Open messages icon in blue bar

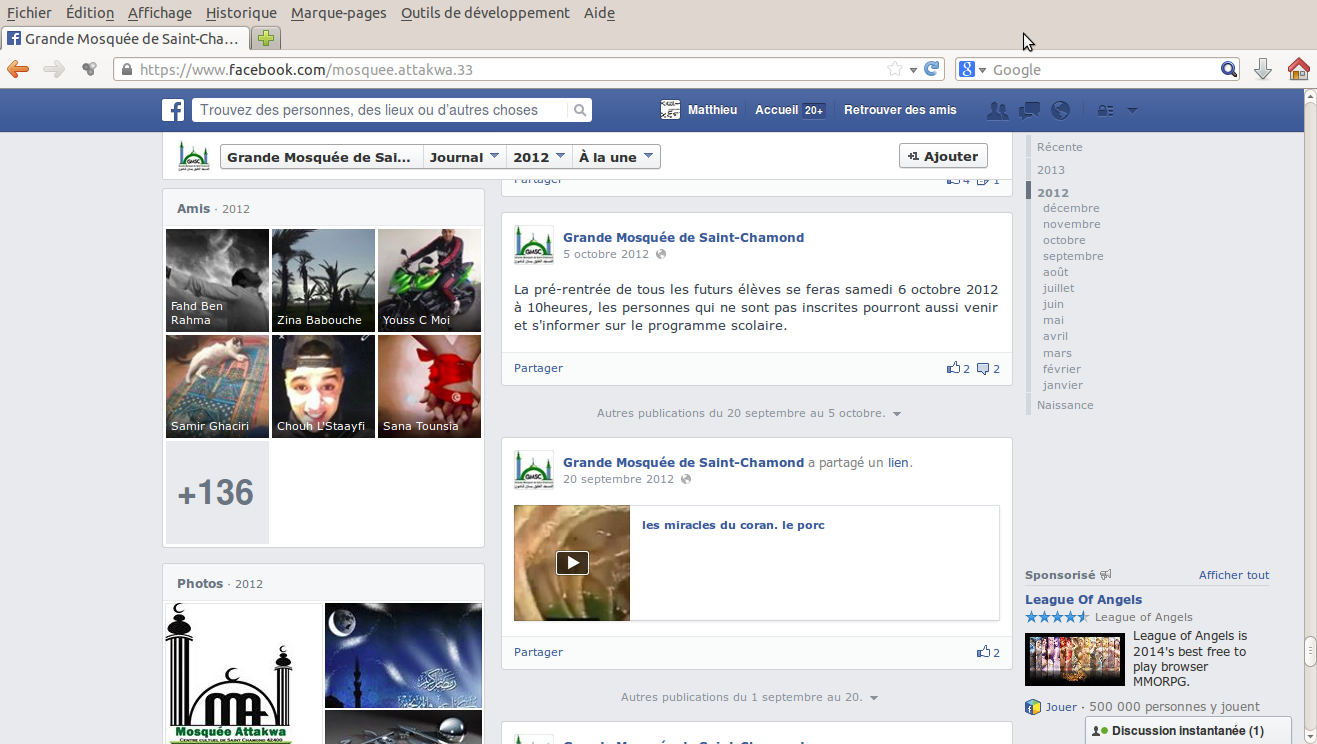[x=1029, y=110]
